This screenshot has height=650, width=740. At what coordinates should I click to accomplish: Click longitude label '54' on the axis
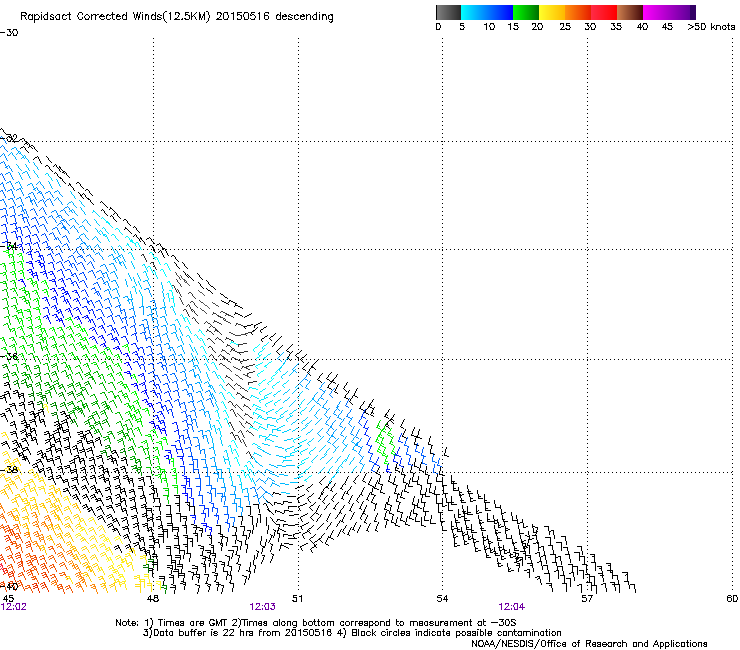tap(442, 599)
